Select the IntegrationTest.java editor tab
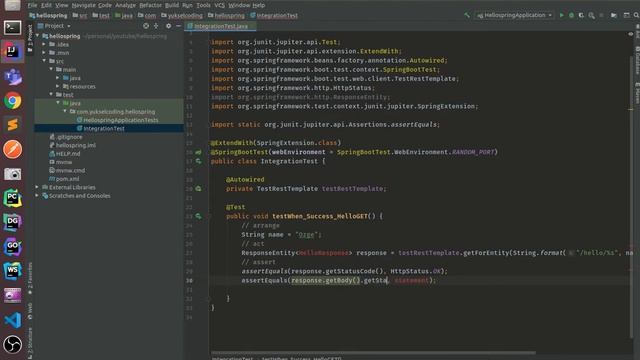Screen dimensions: 640x360 coord(220,26)
